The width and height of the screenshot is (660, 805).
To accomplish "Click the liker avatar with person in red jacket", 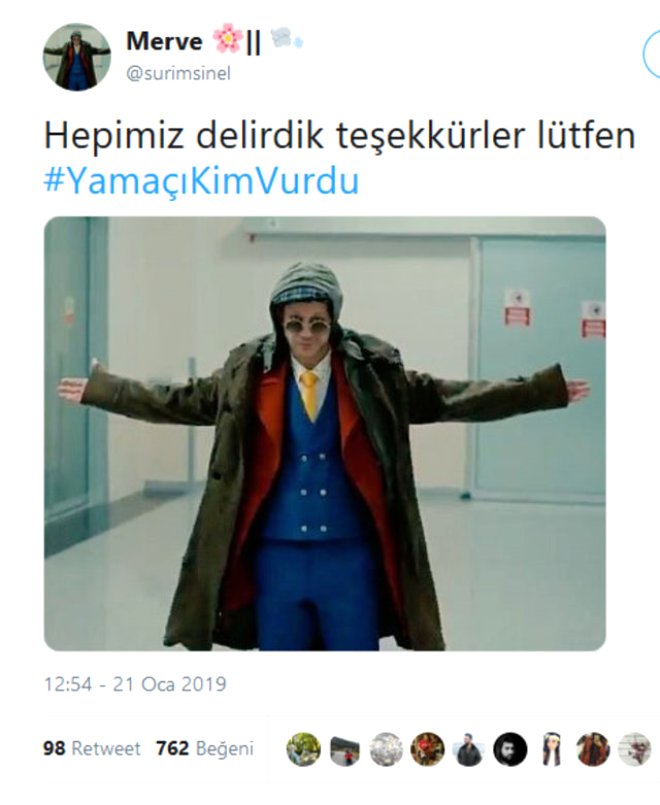I will [x=345, y=750].
